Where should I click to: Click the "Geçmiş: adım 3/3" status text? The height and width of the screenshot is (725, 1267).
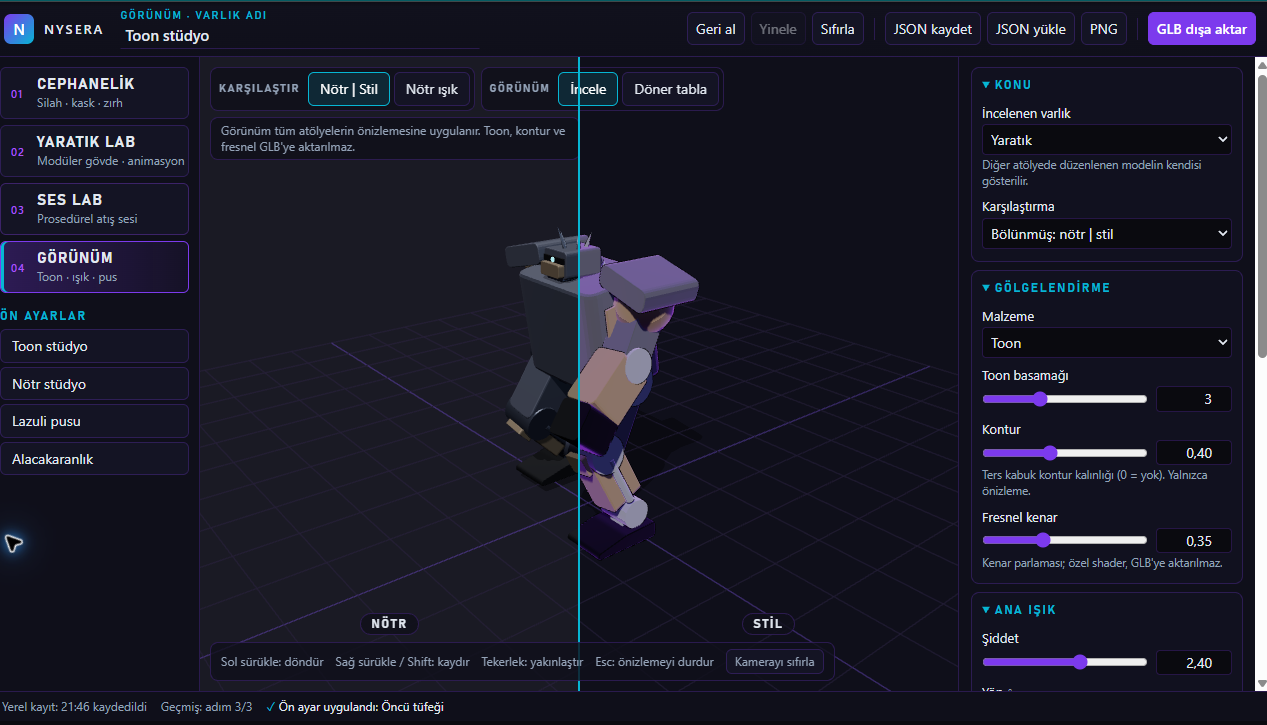tap(205, 707)
